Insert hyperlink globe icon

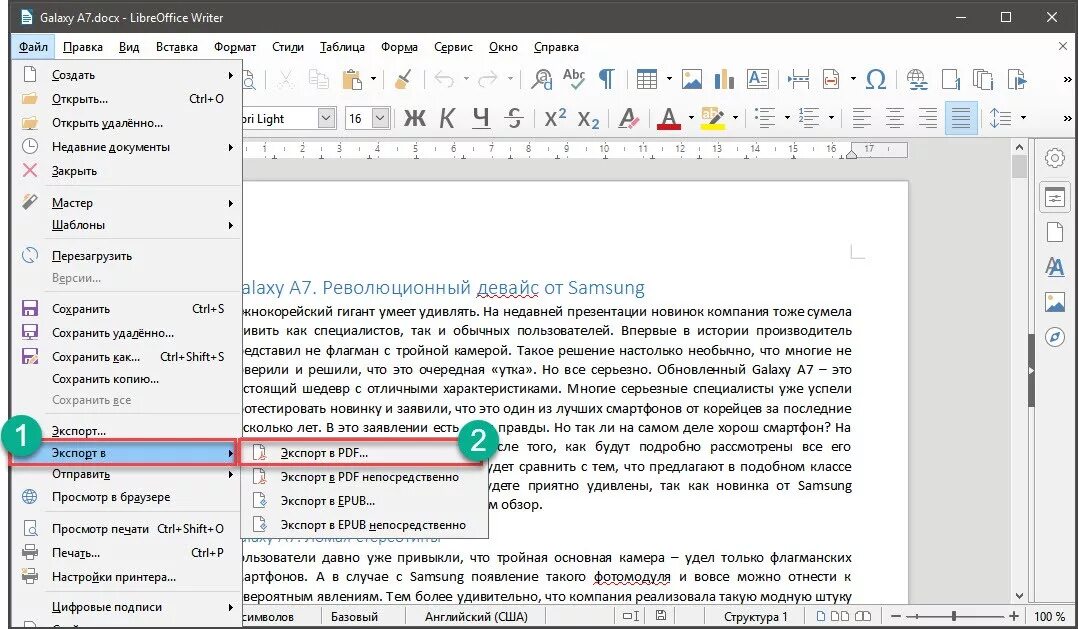[917, 79]
